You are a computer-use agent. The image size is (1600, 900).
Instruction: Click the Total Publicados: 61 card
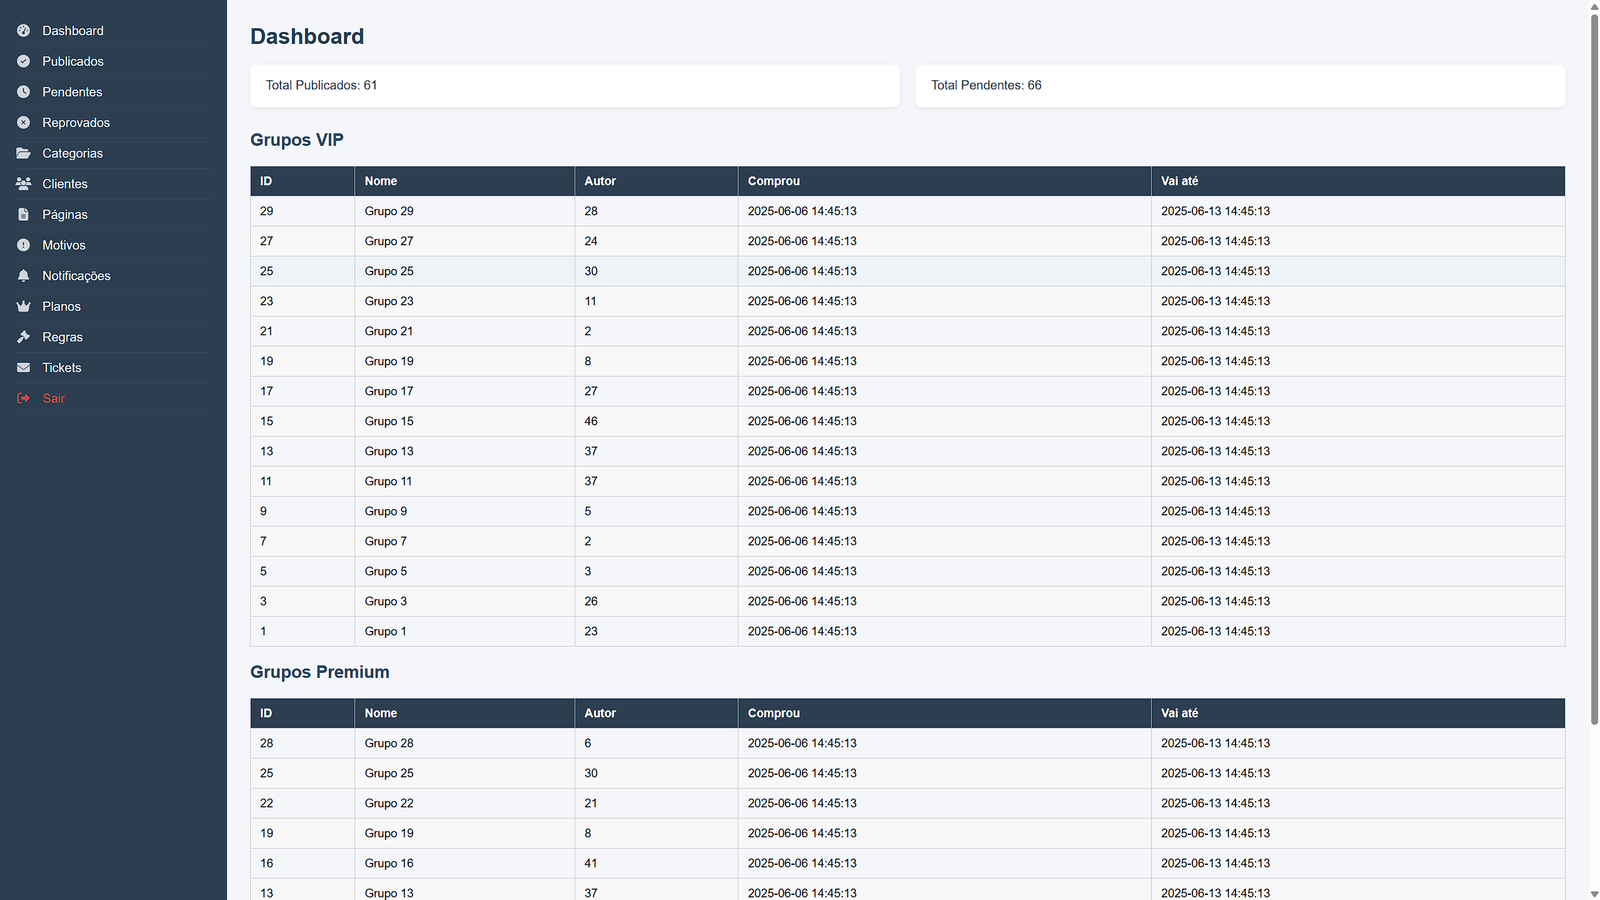pos(575,86)
